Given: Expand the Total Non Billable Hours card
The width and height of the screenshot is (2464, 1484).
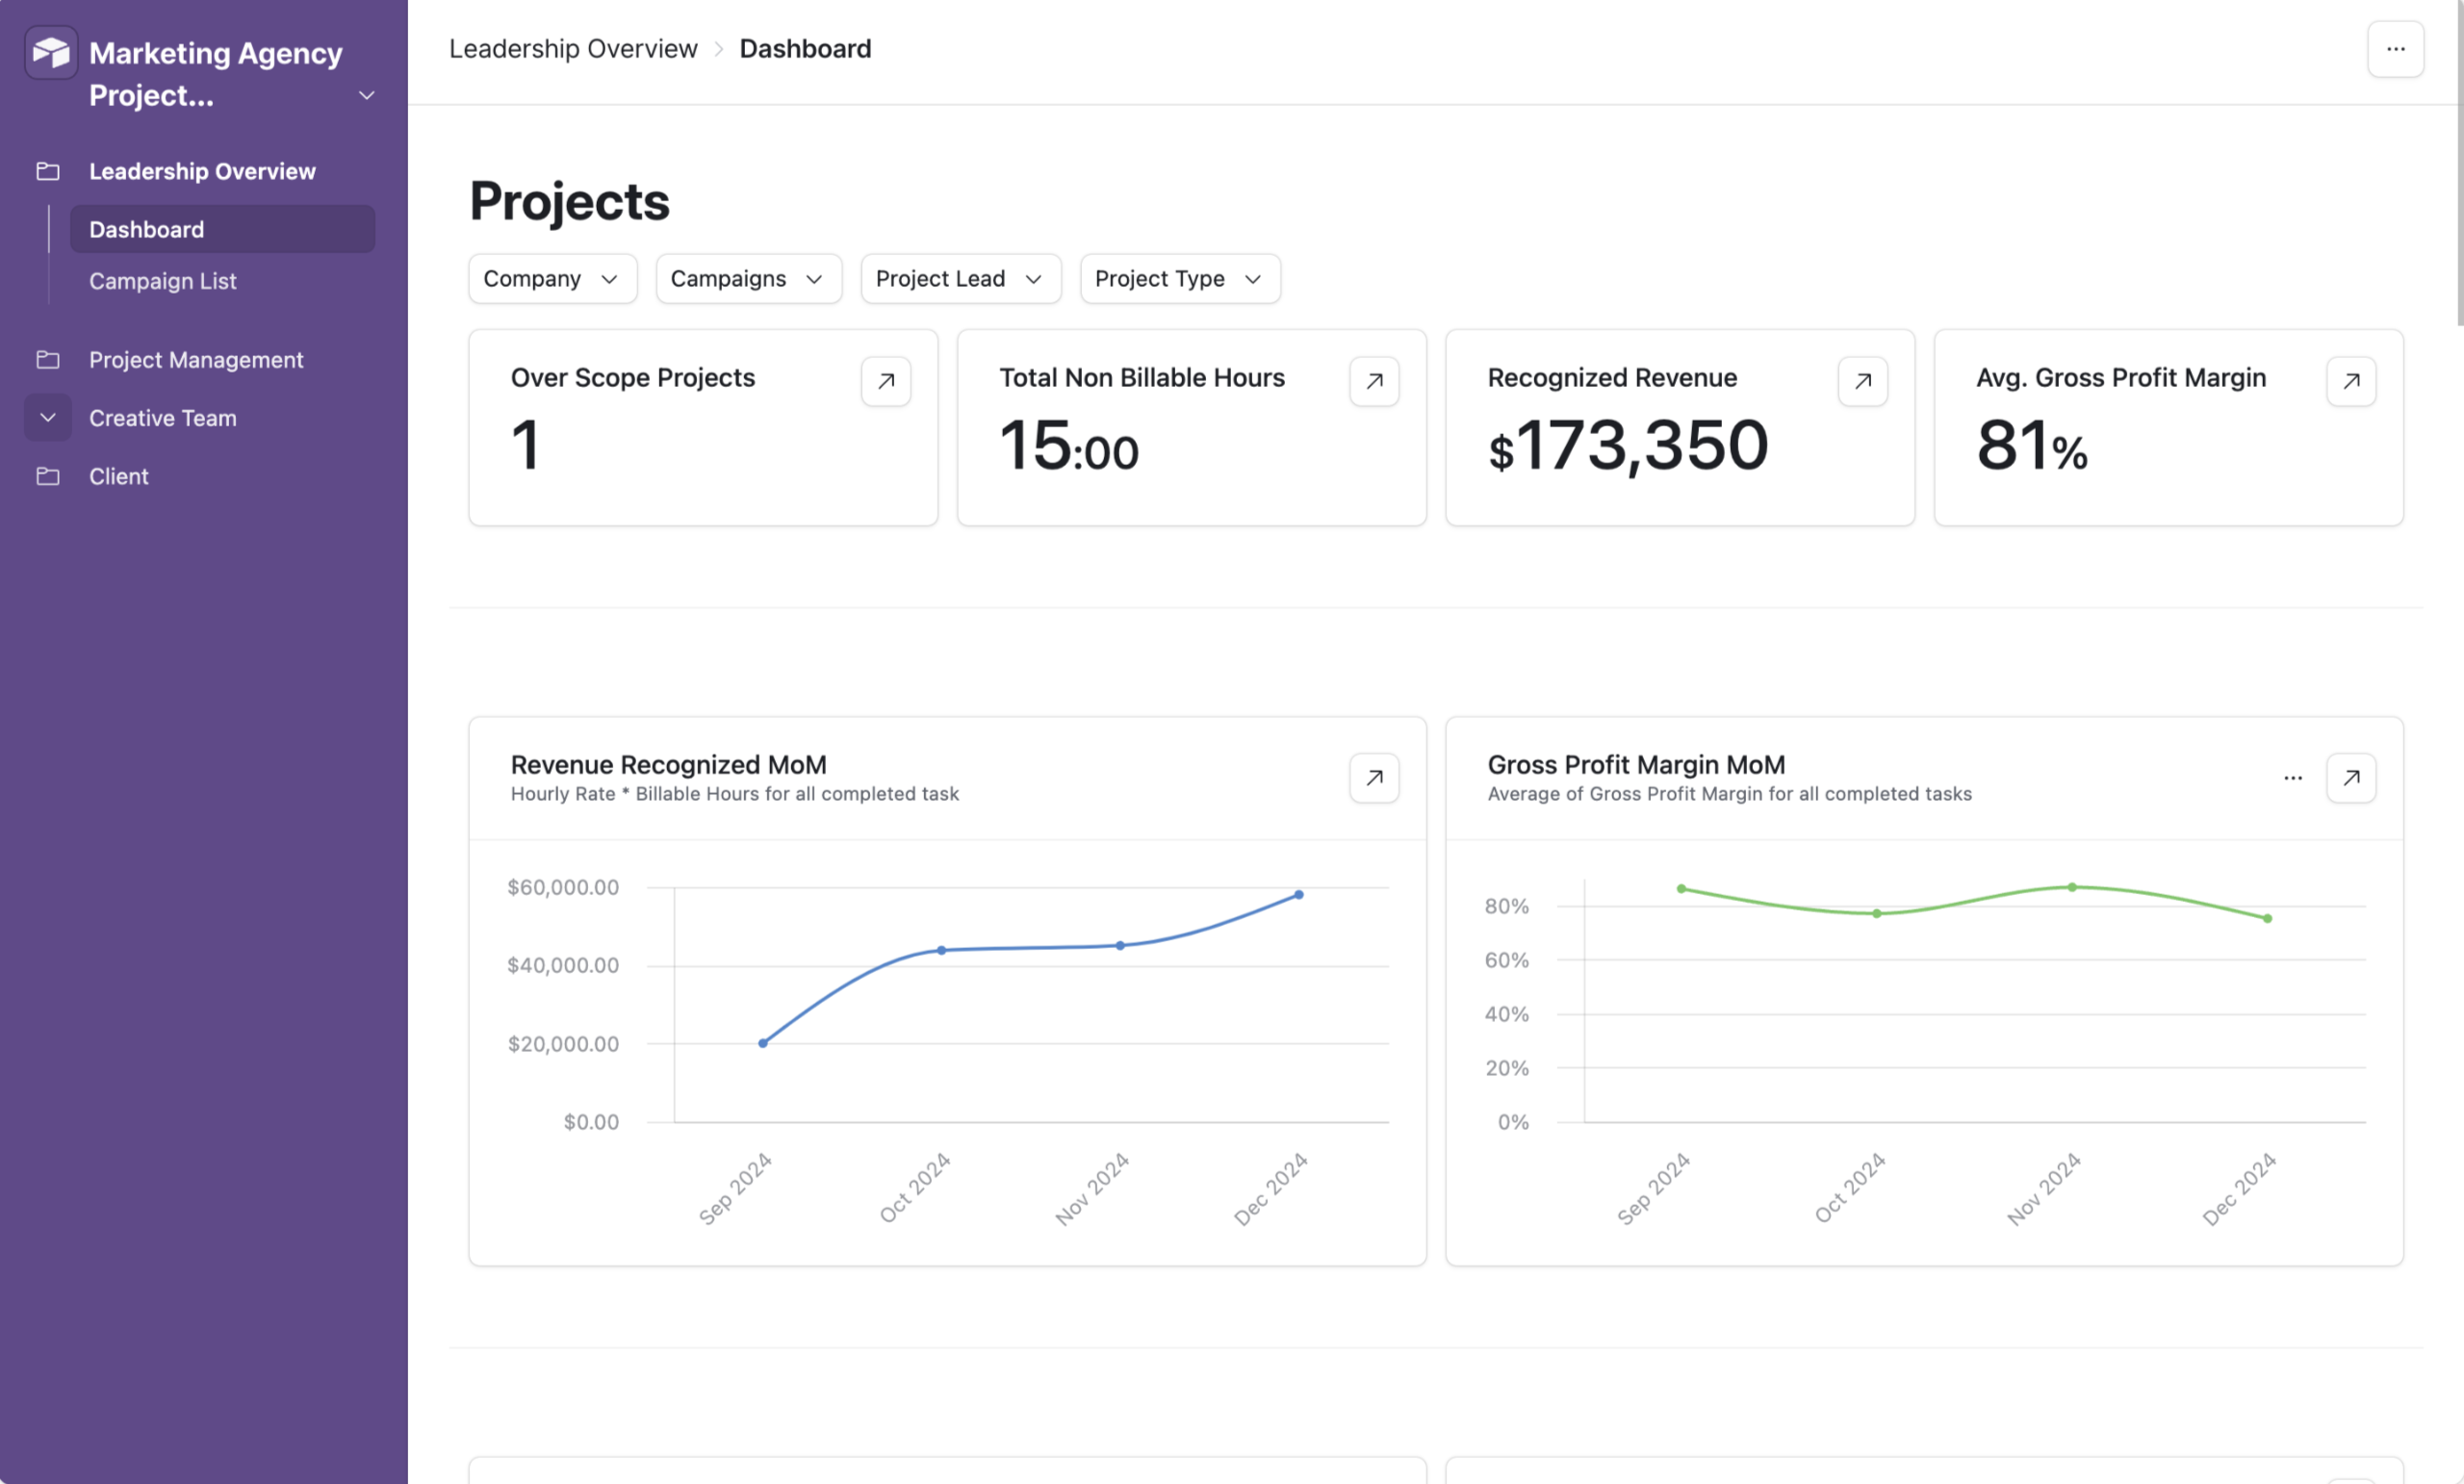Looking at the screenshot, I should pyautogui.click(x=1374, y=381).
